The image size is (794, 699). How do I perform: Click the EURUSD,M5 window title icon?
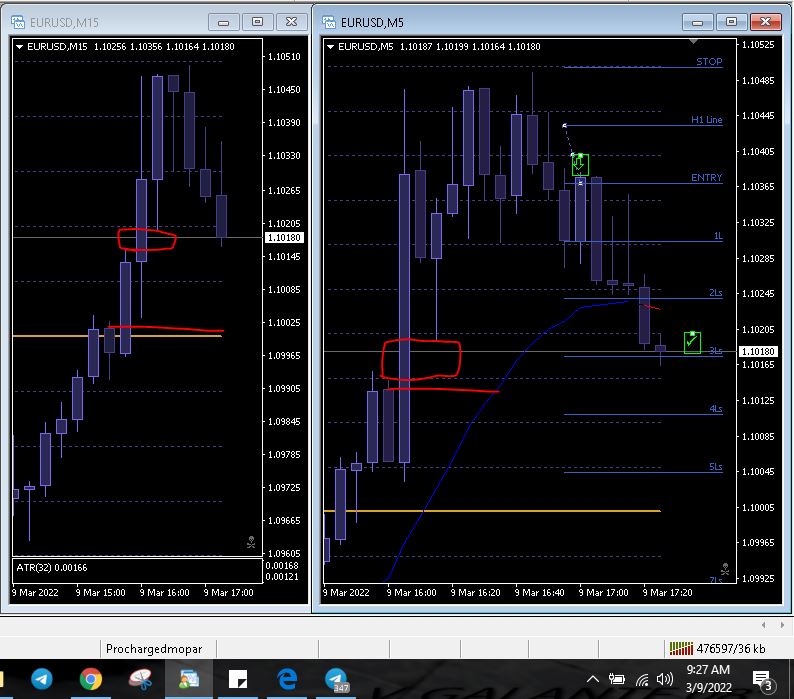point(329,22)
